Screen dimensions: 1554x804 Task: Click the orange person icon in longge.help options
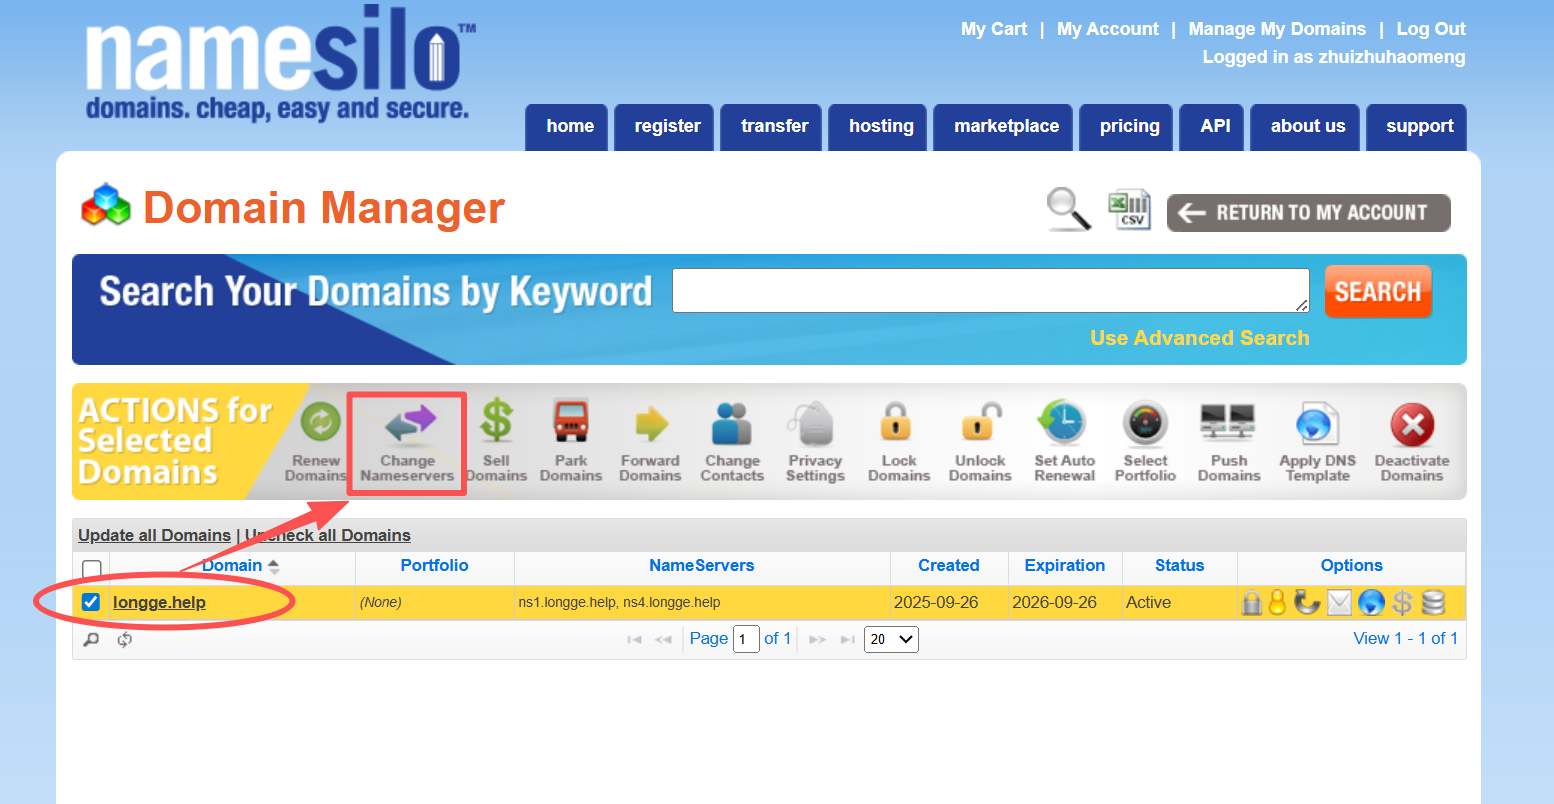click(x=1277, y=602)
